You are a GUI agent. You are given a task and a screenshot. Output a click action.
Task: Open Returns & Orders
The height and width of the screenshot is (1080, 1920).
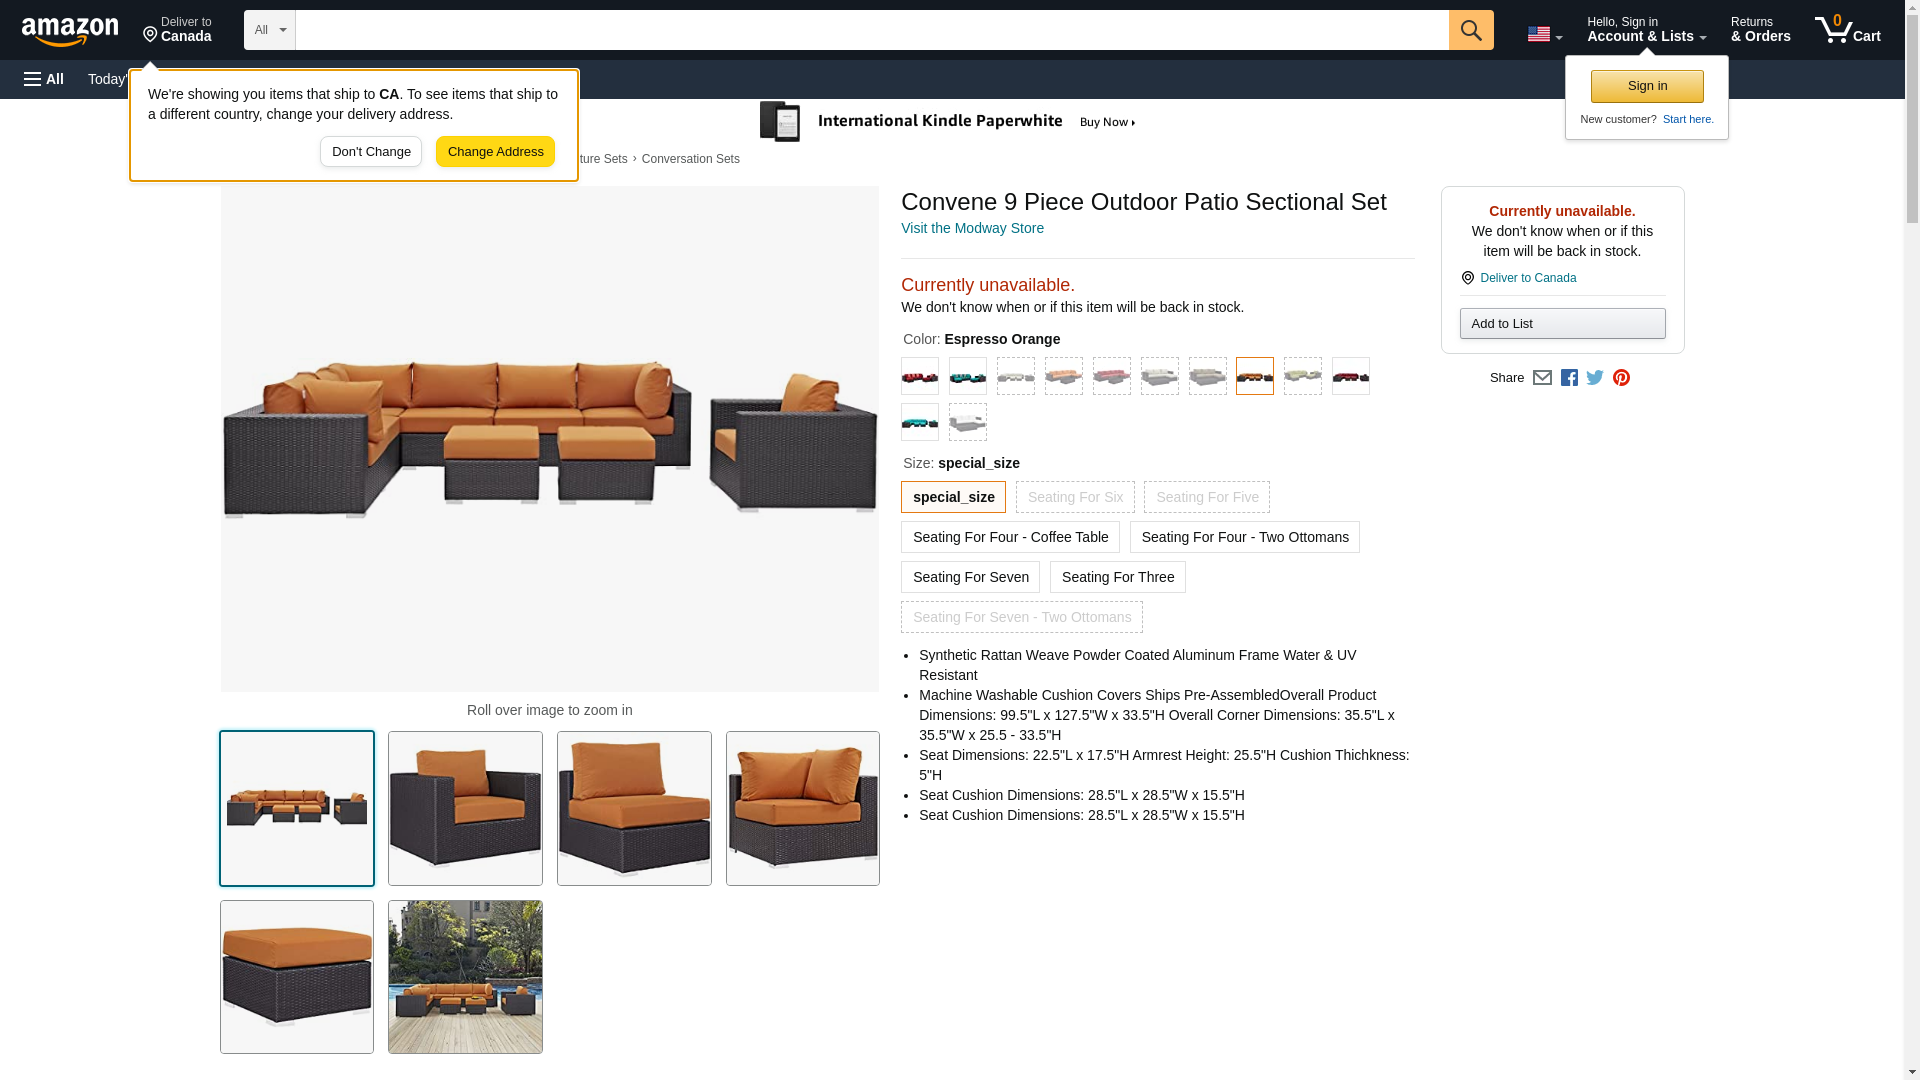pyautogui.click(x=1760, y=30)
